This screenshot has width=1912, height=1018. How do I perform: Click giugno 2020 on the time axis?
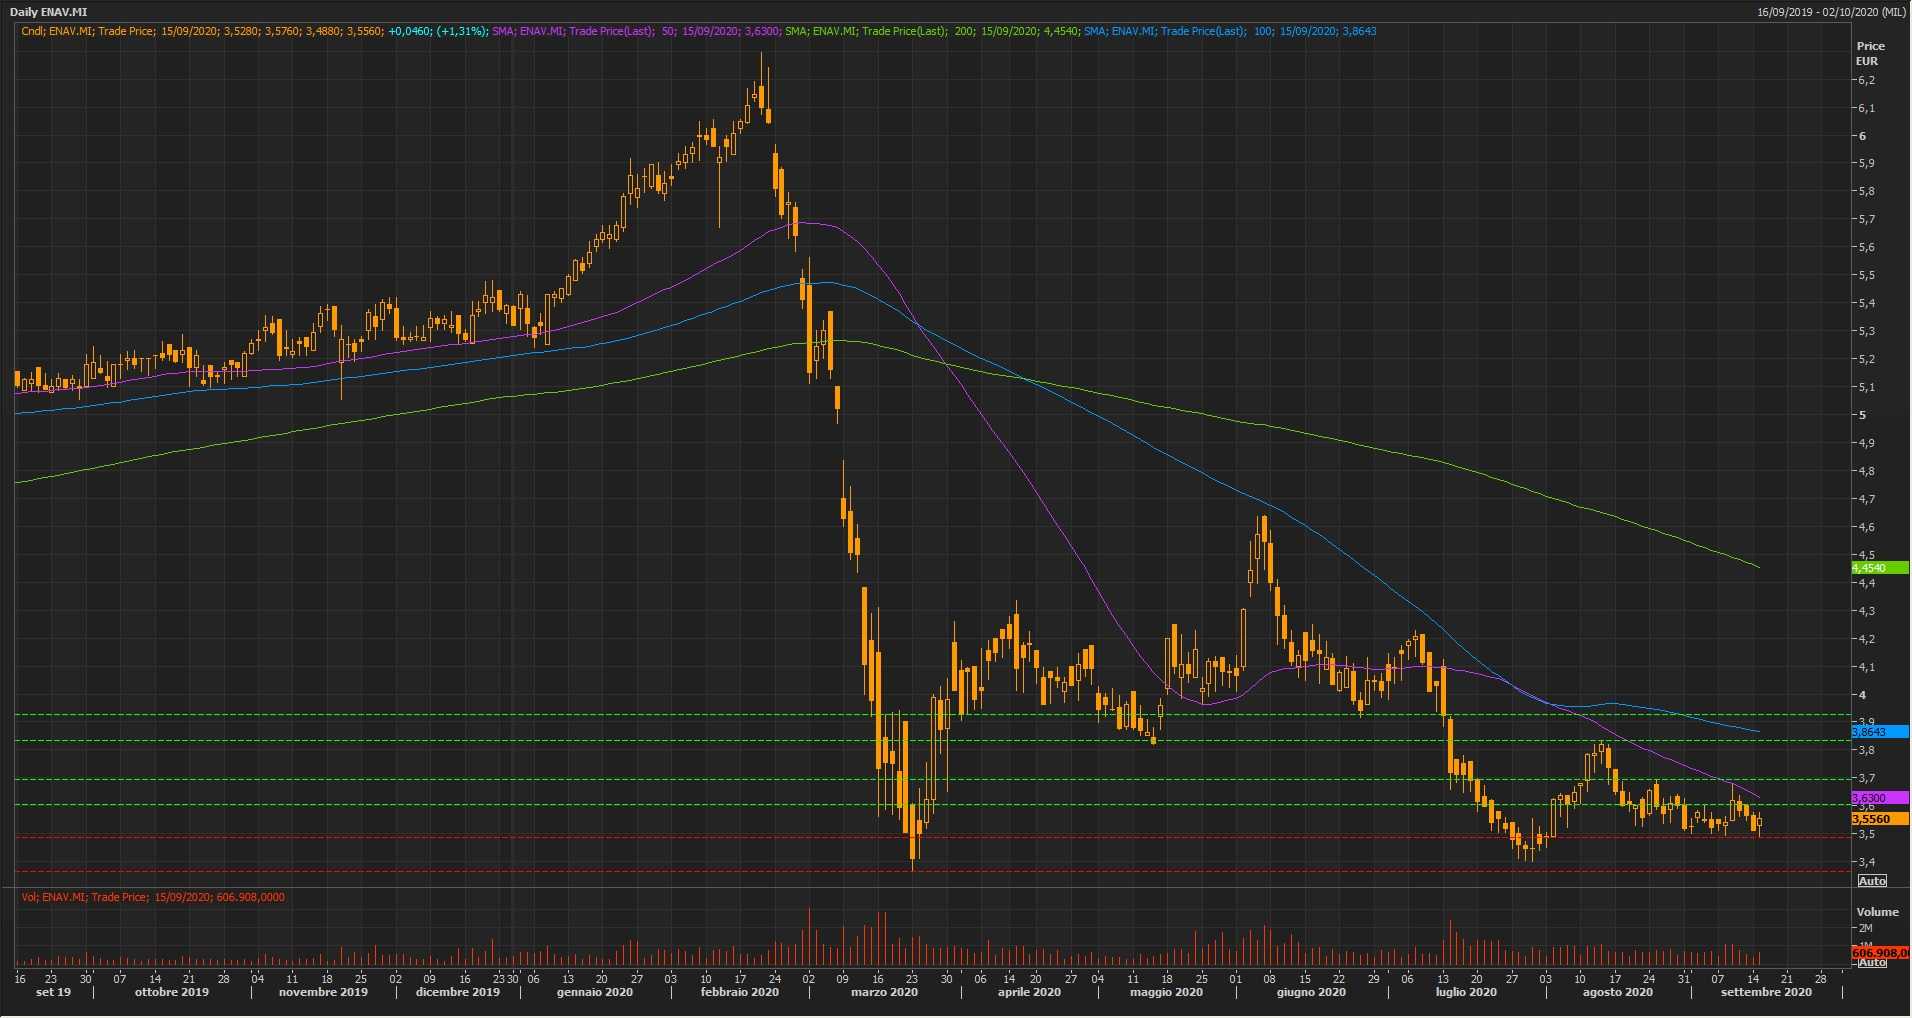1311,993
